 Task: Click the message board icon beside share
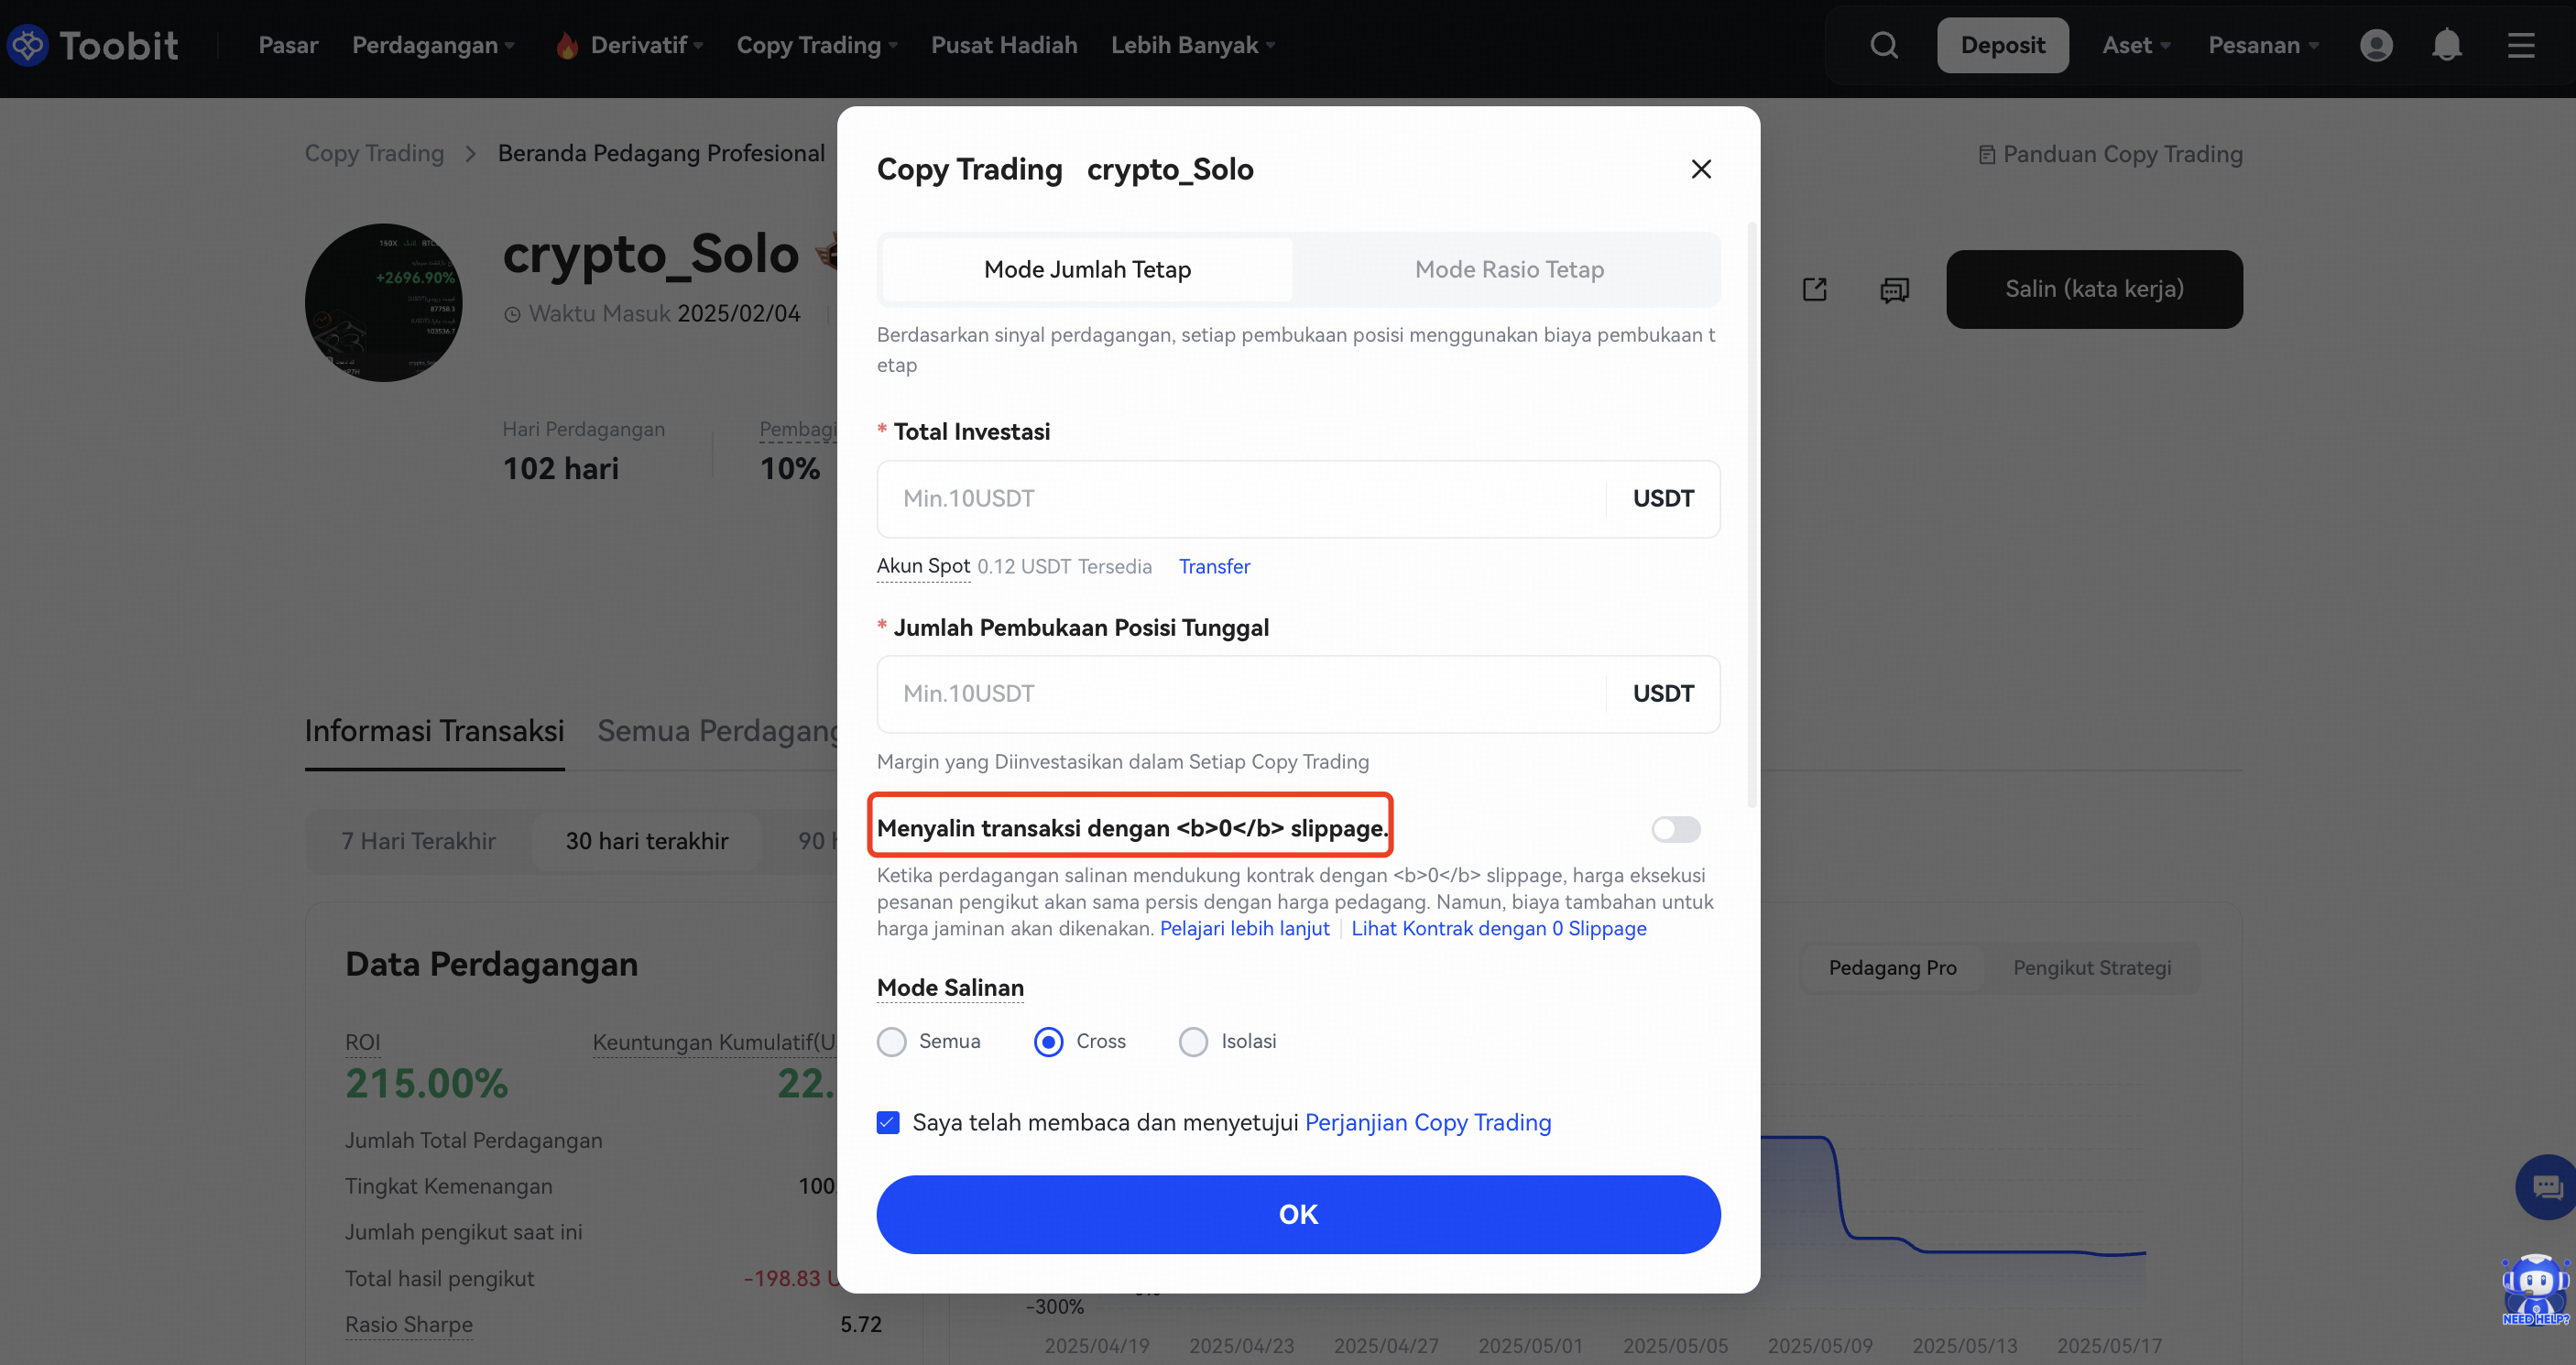click(x=1894, y=289)
